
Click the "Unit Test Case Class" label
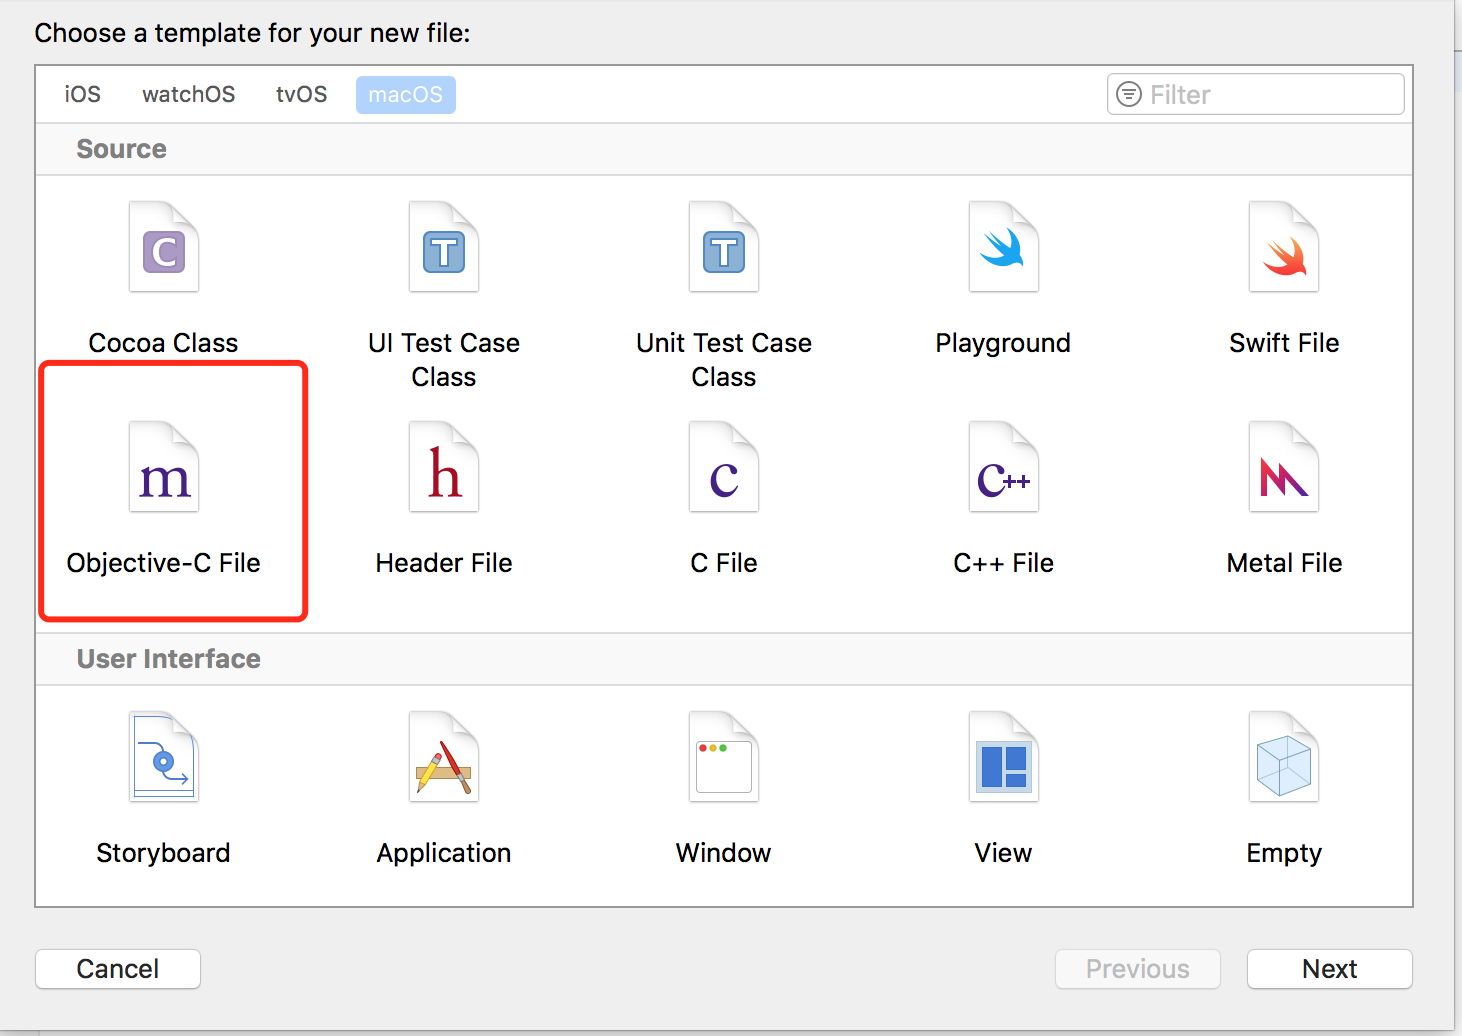click(x=724, y=360)
